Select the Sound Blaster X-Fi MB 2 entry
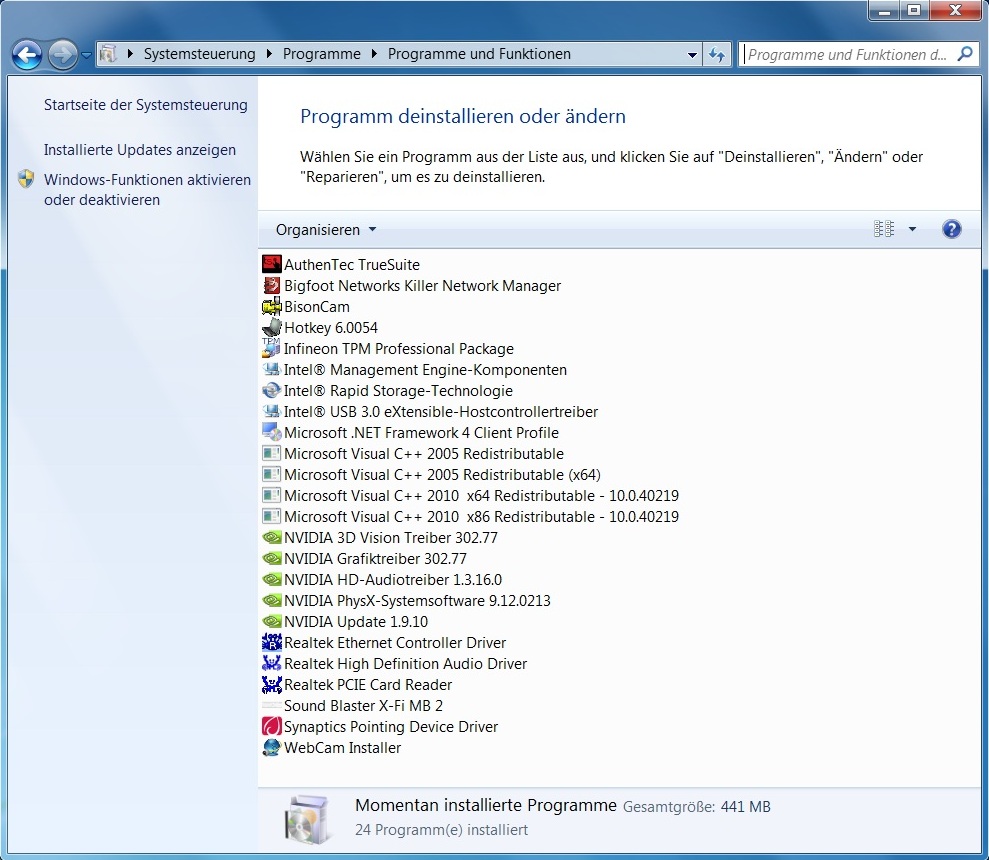 coord(363,705)
